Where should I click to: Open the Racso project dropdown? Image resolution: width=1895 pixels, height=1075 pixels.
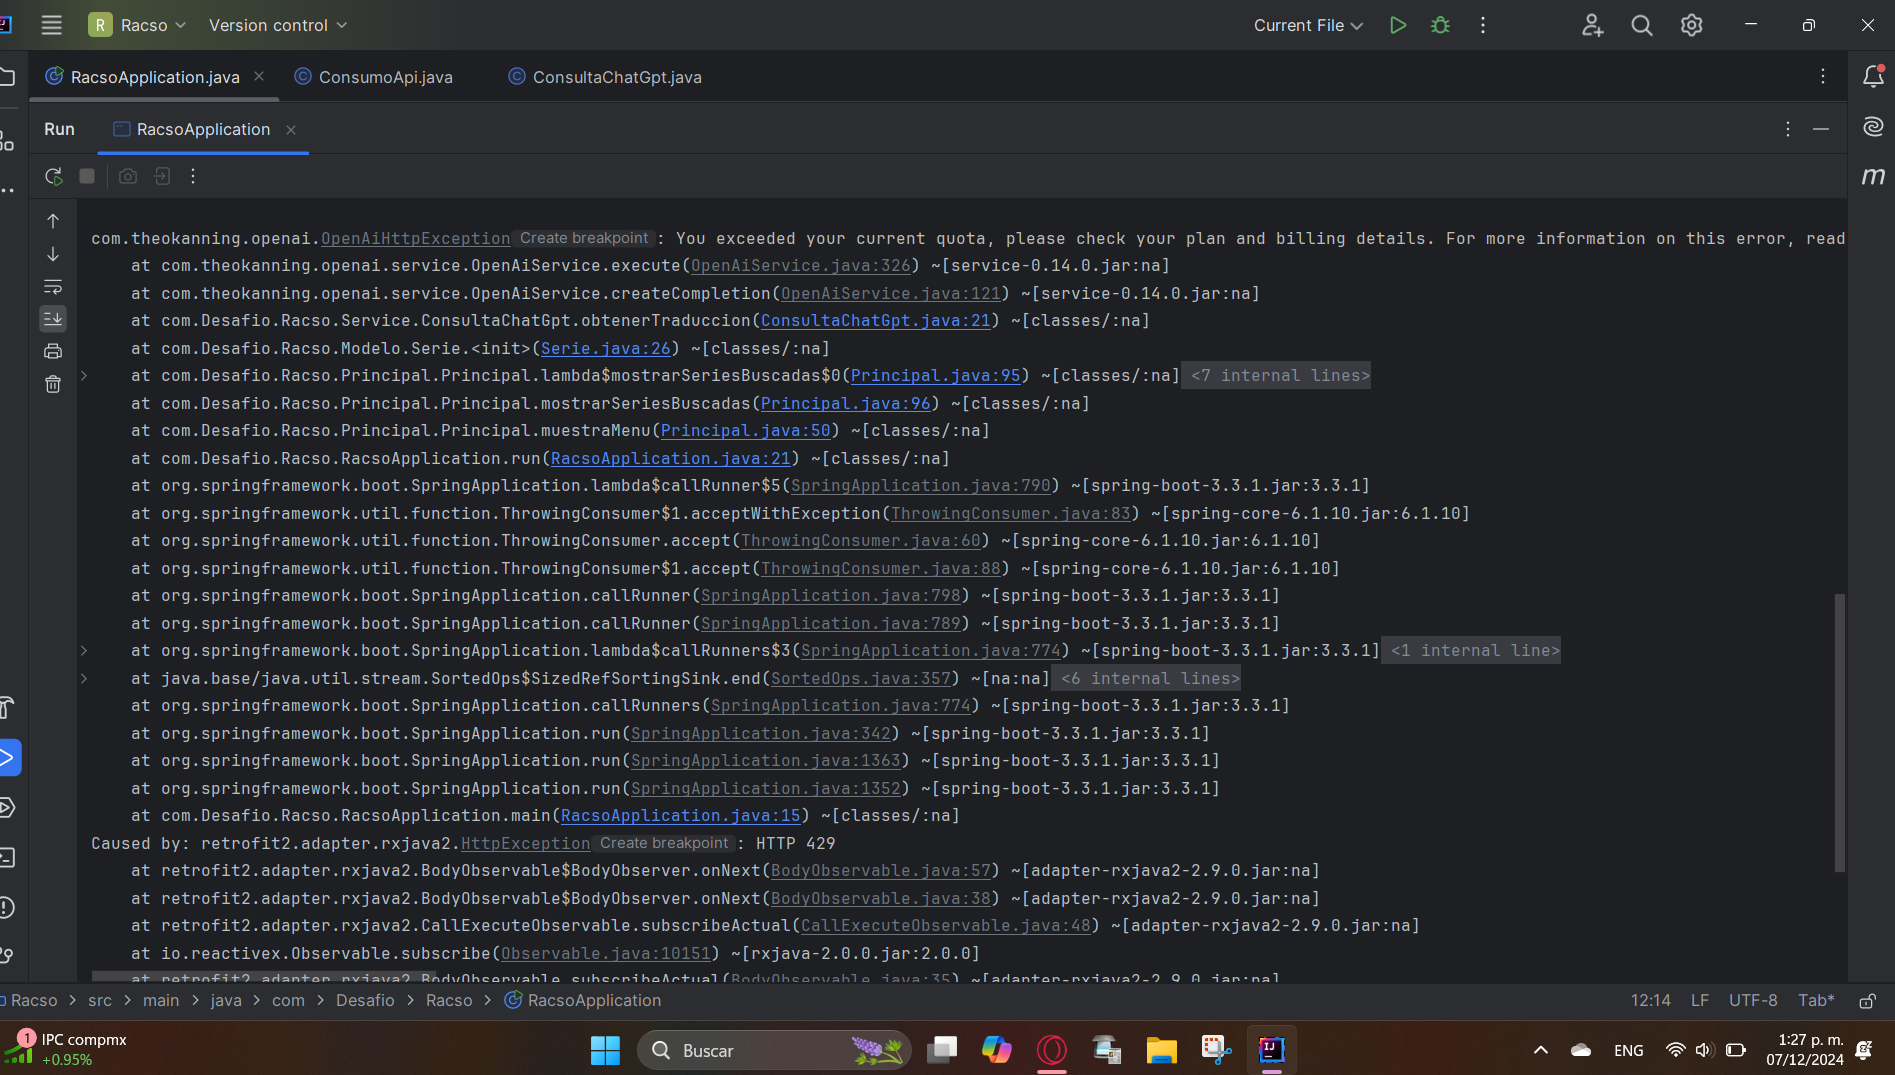coord(137,25)
